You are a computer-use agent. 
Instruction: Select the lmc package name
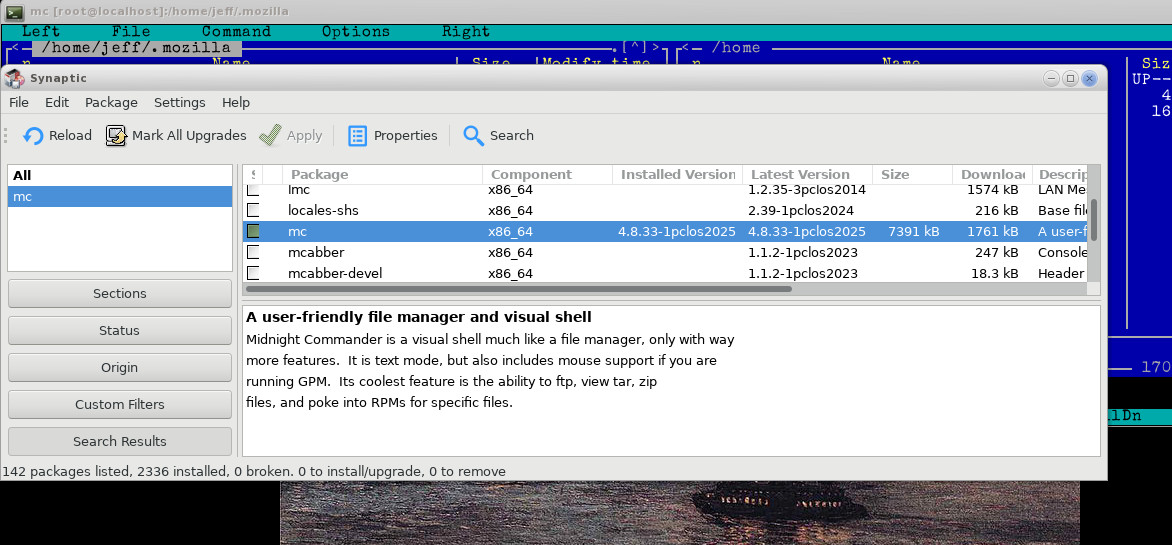coord(298,190)
